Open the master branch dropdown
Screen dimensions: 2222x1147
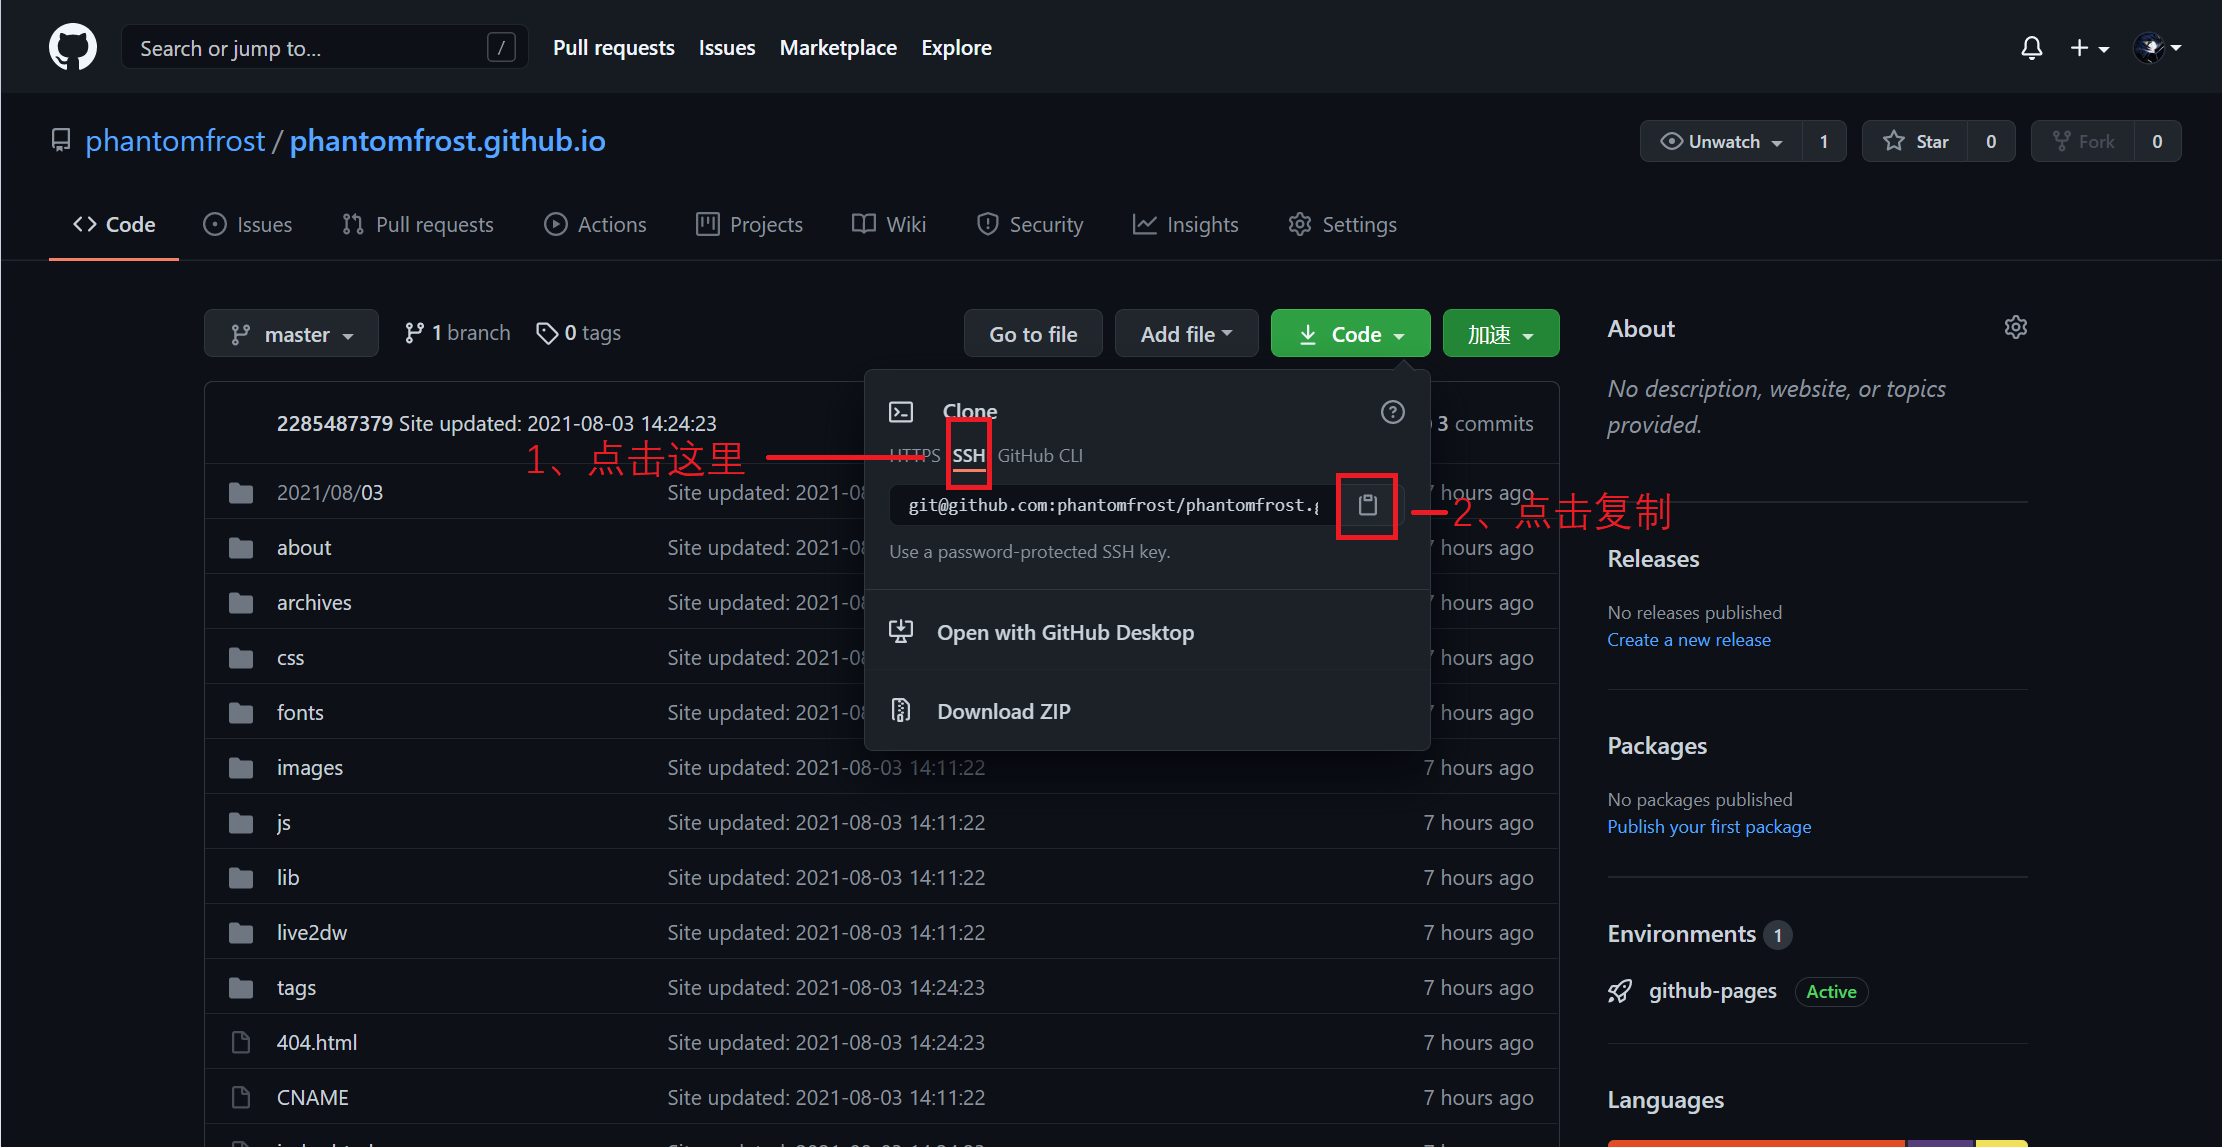coord(291,334)
